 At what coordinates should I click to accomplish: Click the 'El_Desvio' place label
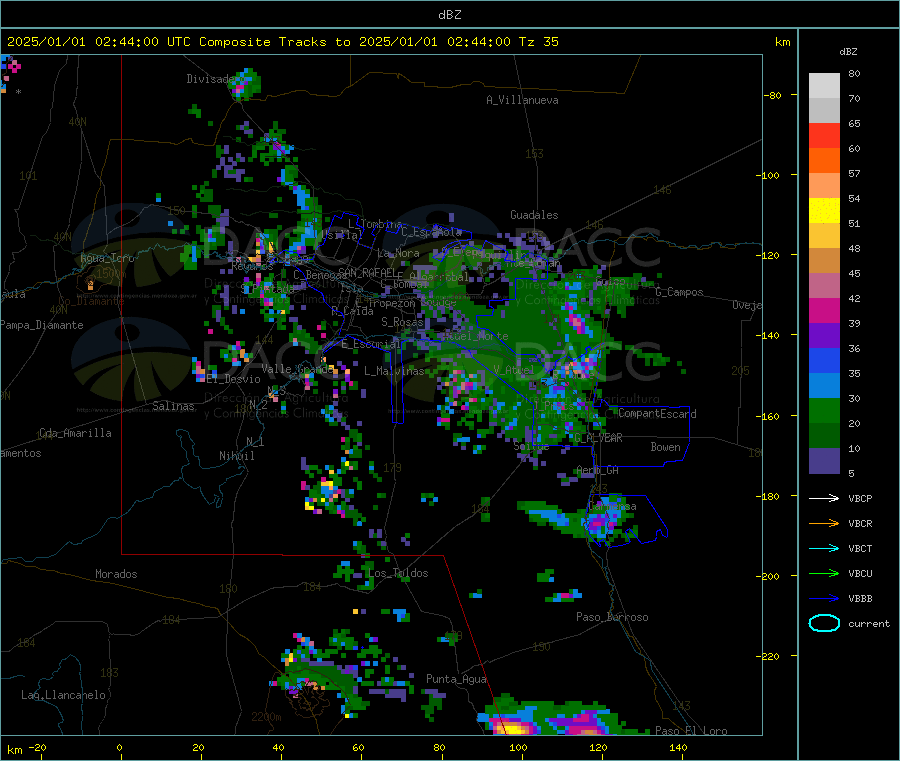point(234,379)
